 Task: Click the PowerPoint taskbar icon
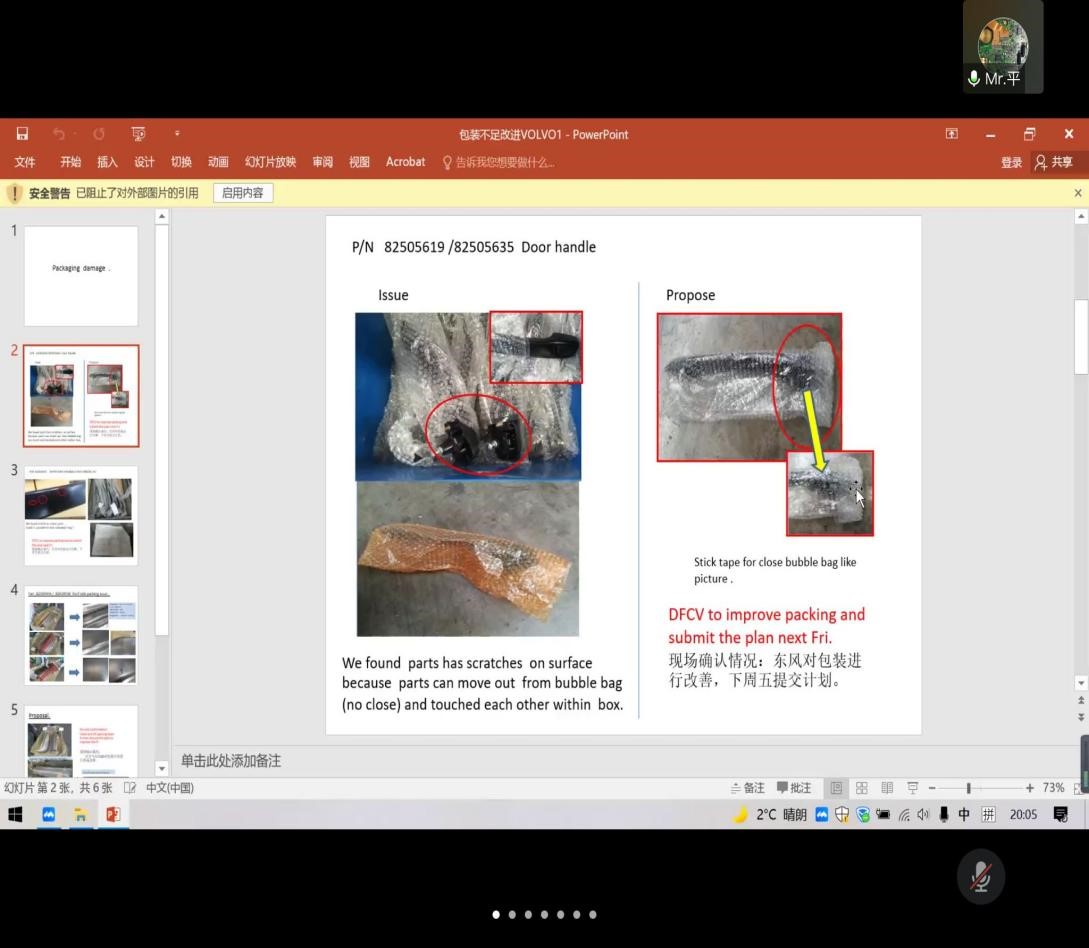point(113,815)
